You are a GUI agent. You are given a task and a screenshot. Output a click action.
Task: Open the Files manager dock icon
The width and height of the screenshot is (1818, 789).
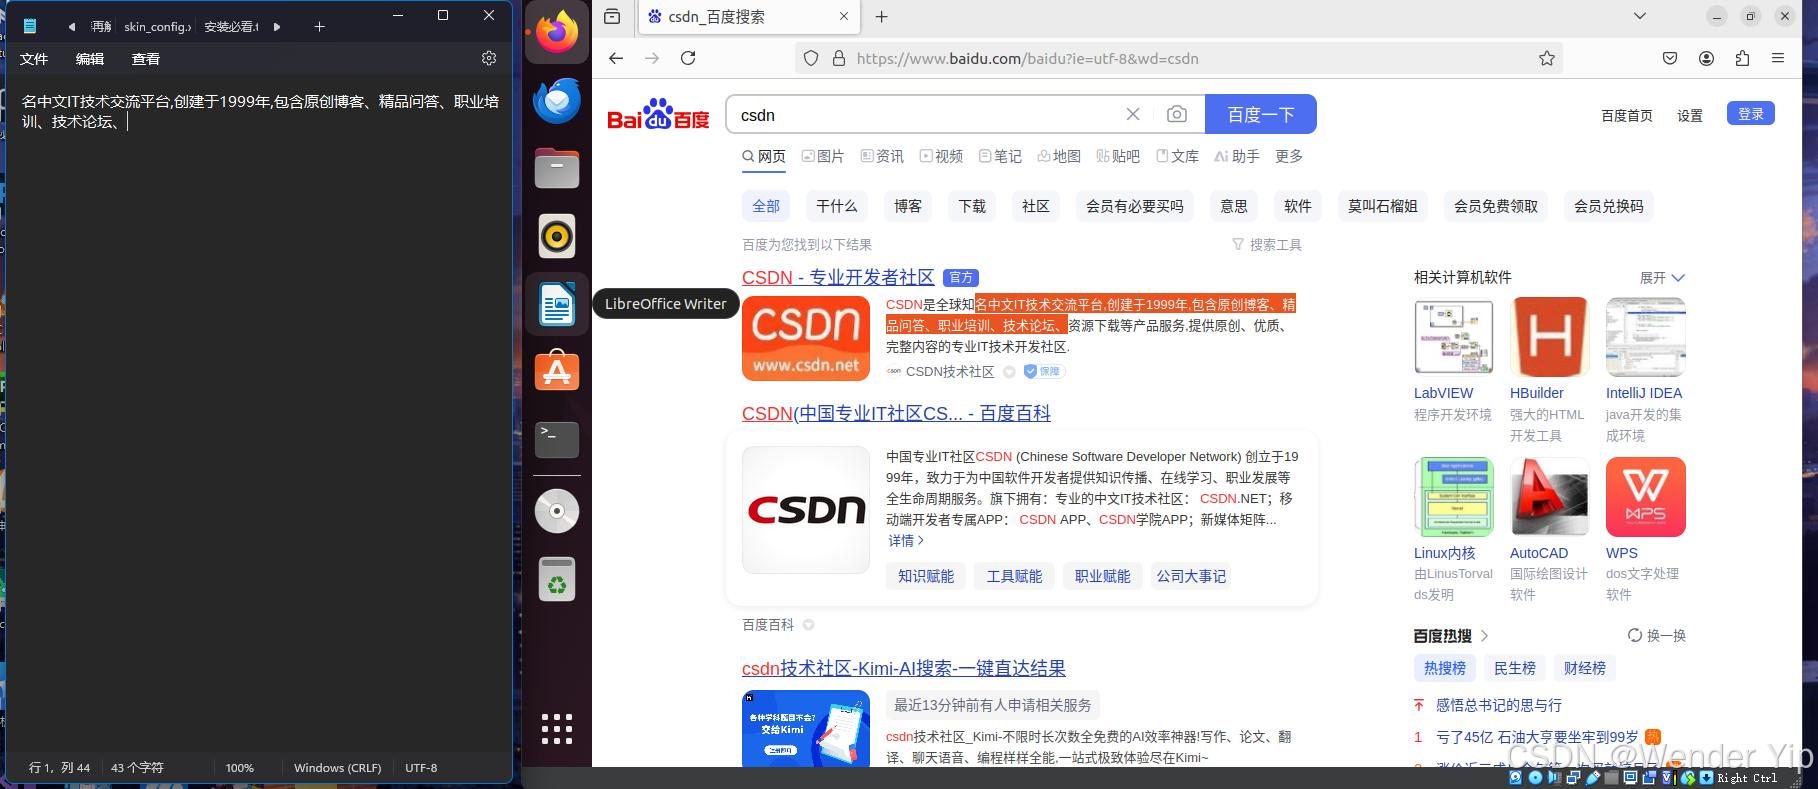click(557, 168)
